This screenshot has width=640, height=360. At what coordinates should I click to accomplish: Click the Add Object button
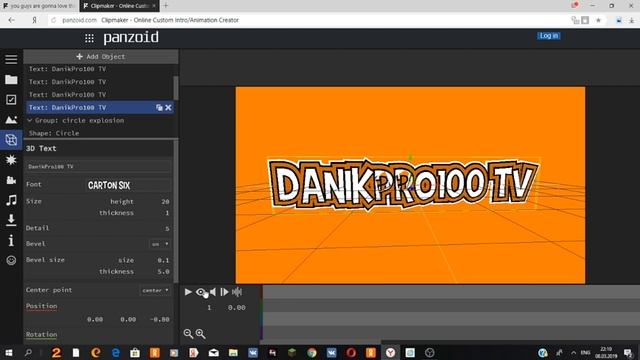pos(101,56)
